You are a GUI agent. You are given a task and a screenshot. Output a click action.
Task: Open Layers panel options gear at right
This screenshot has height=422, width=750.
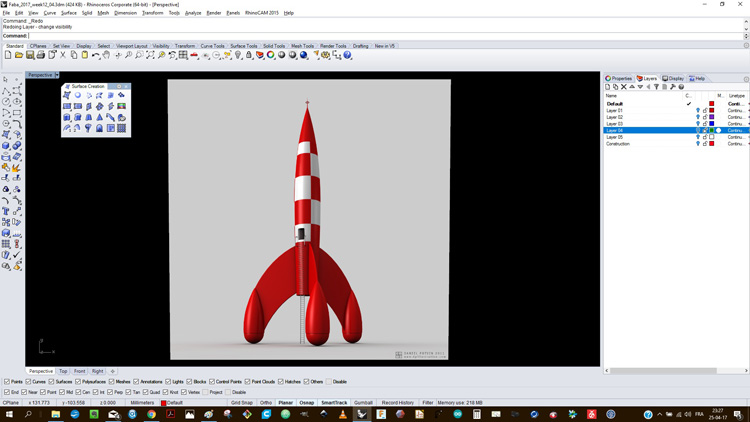(x=746, y=79)
